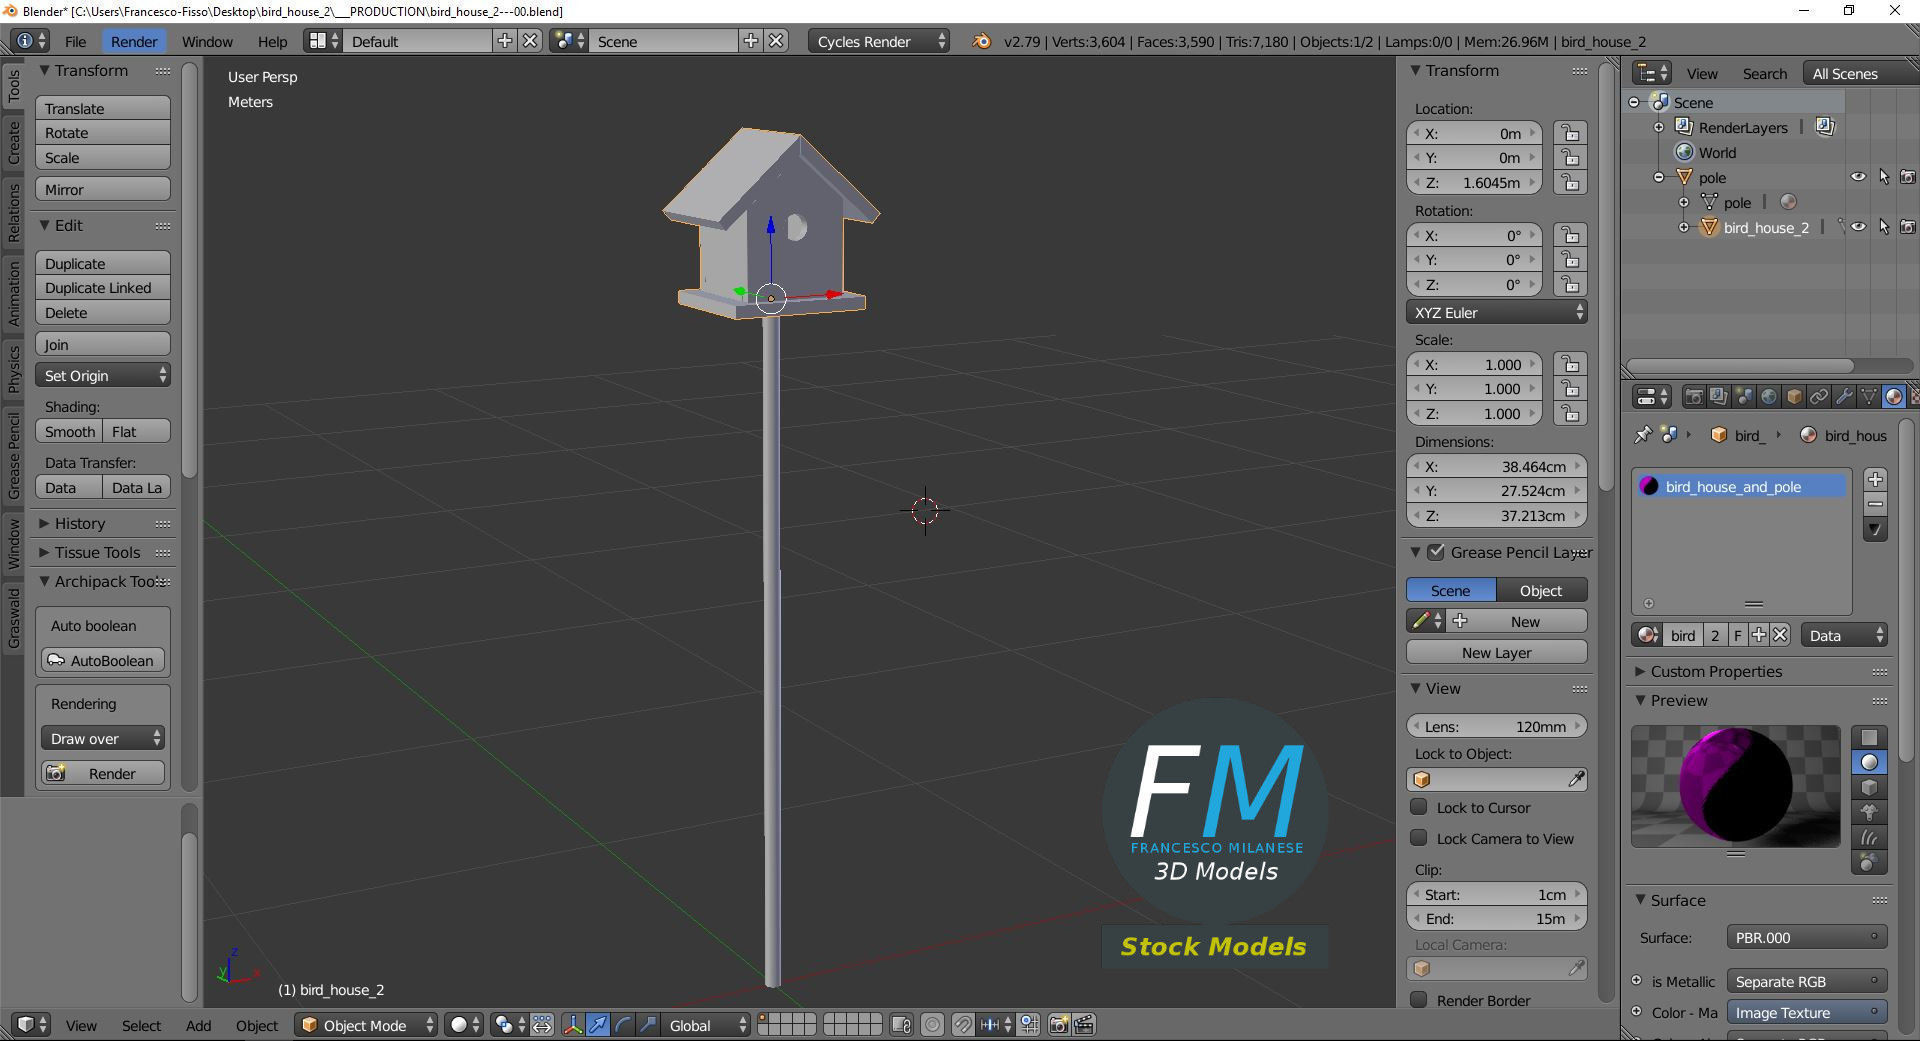Adjust the Clip End 15m field

(1496, 918)
